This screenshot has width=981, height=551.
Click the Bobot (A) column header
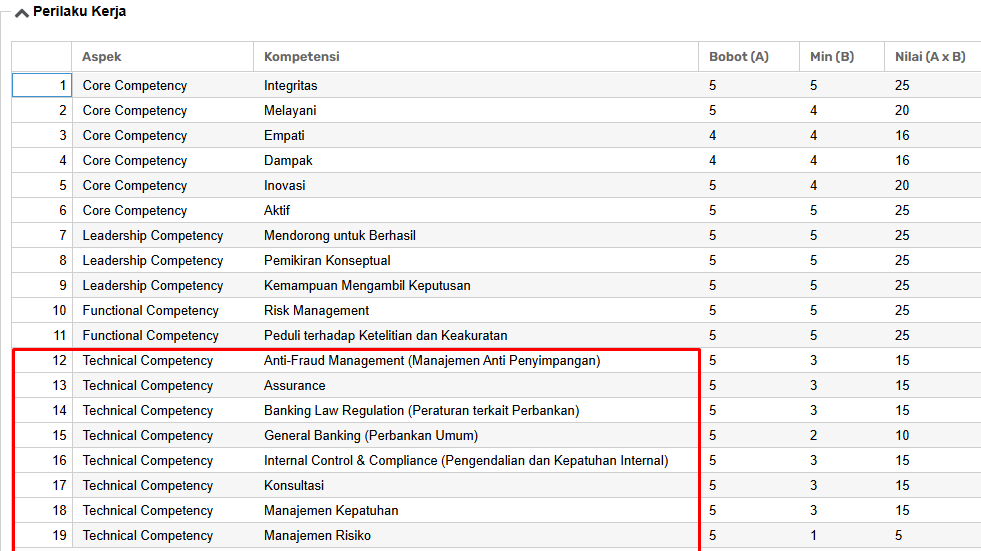coord(749,56)
